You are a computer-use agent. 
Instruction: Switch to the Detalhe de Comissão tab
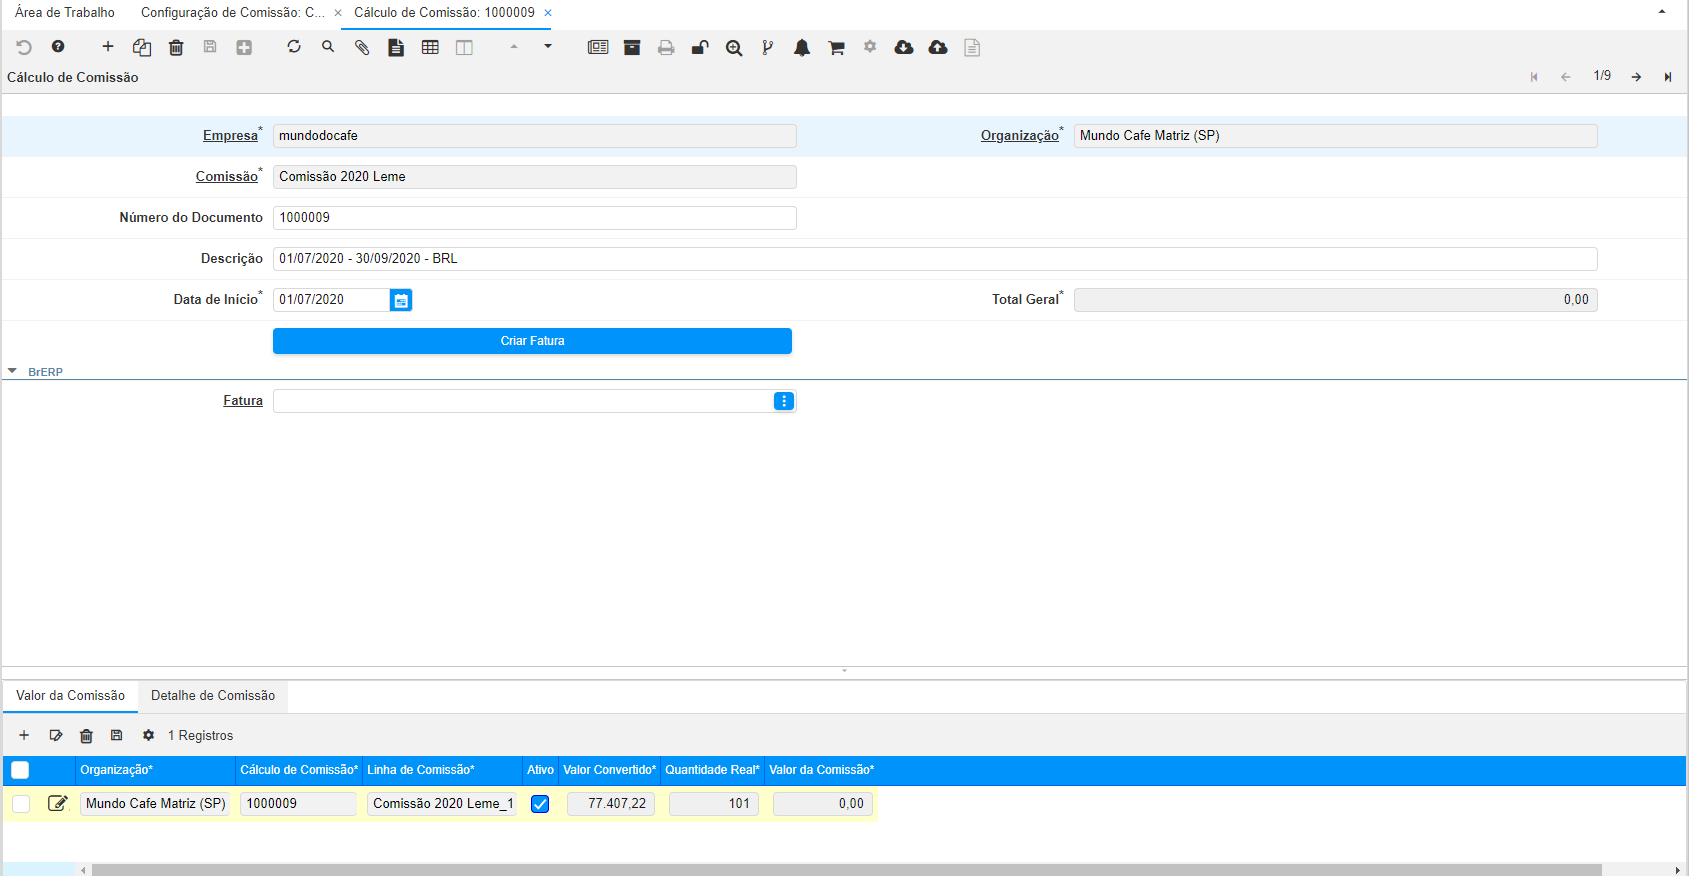click(x=213, y=696)
